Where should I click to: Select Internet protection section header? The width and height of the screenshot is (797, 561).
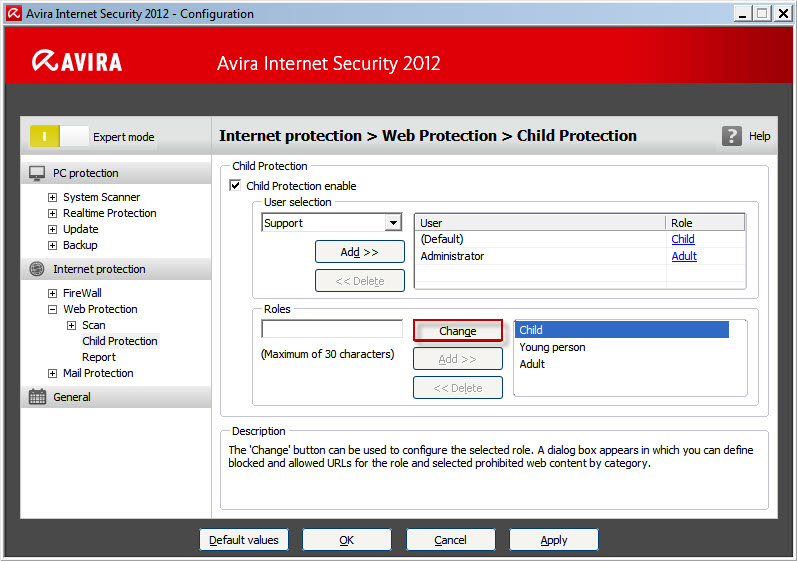[x=116, y=269]
